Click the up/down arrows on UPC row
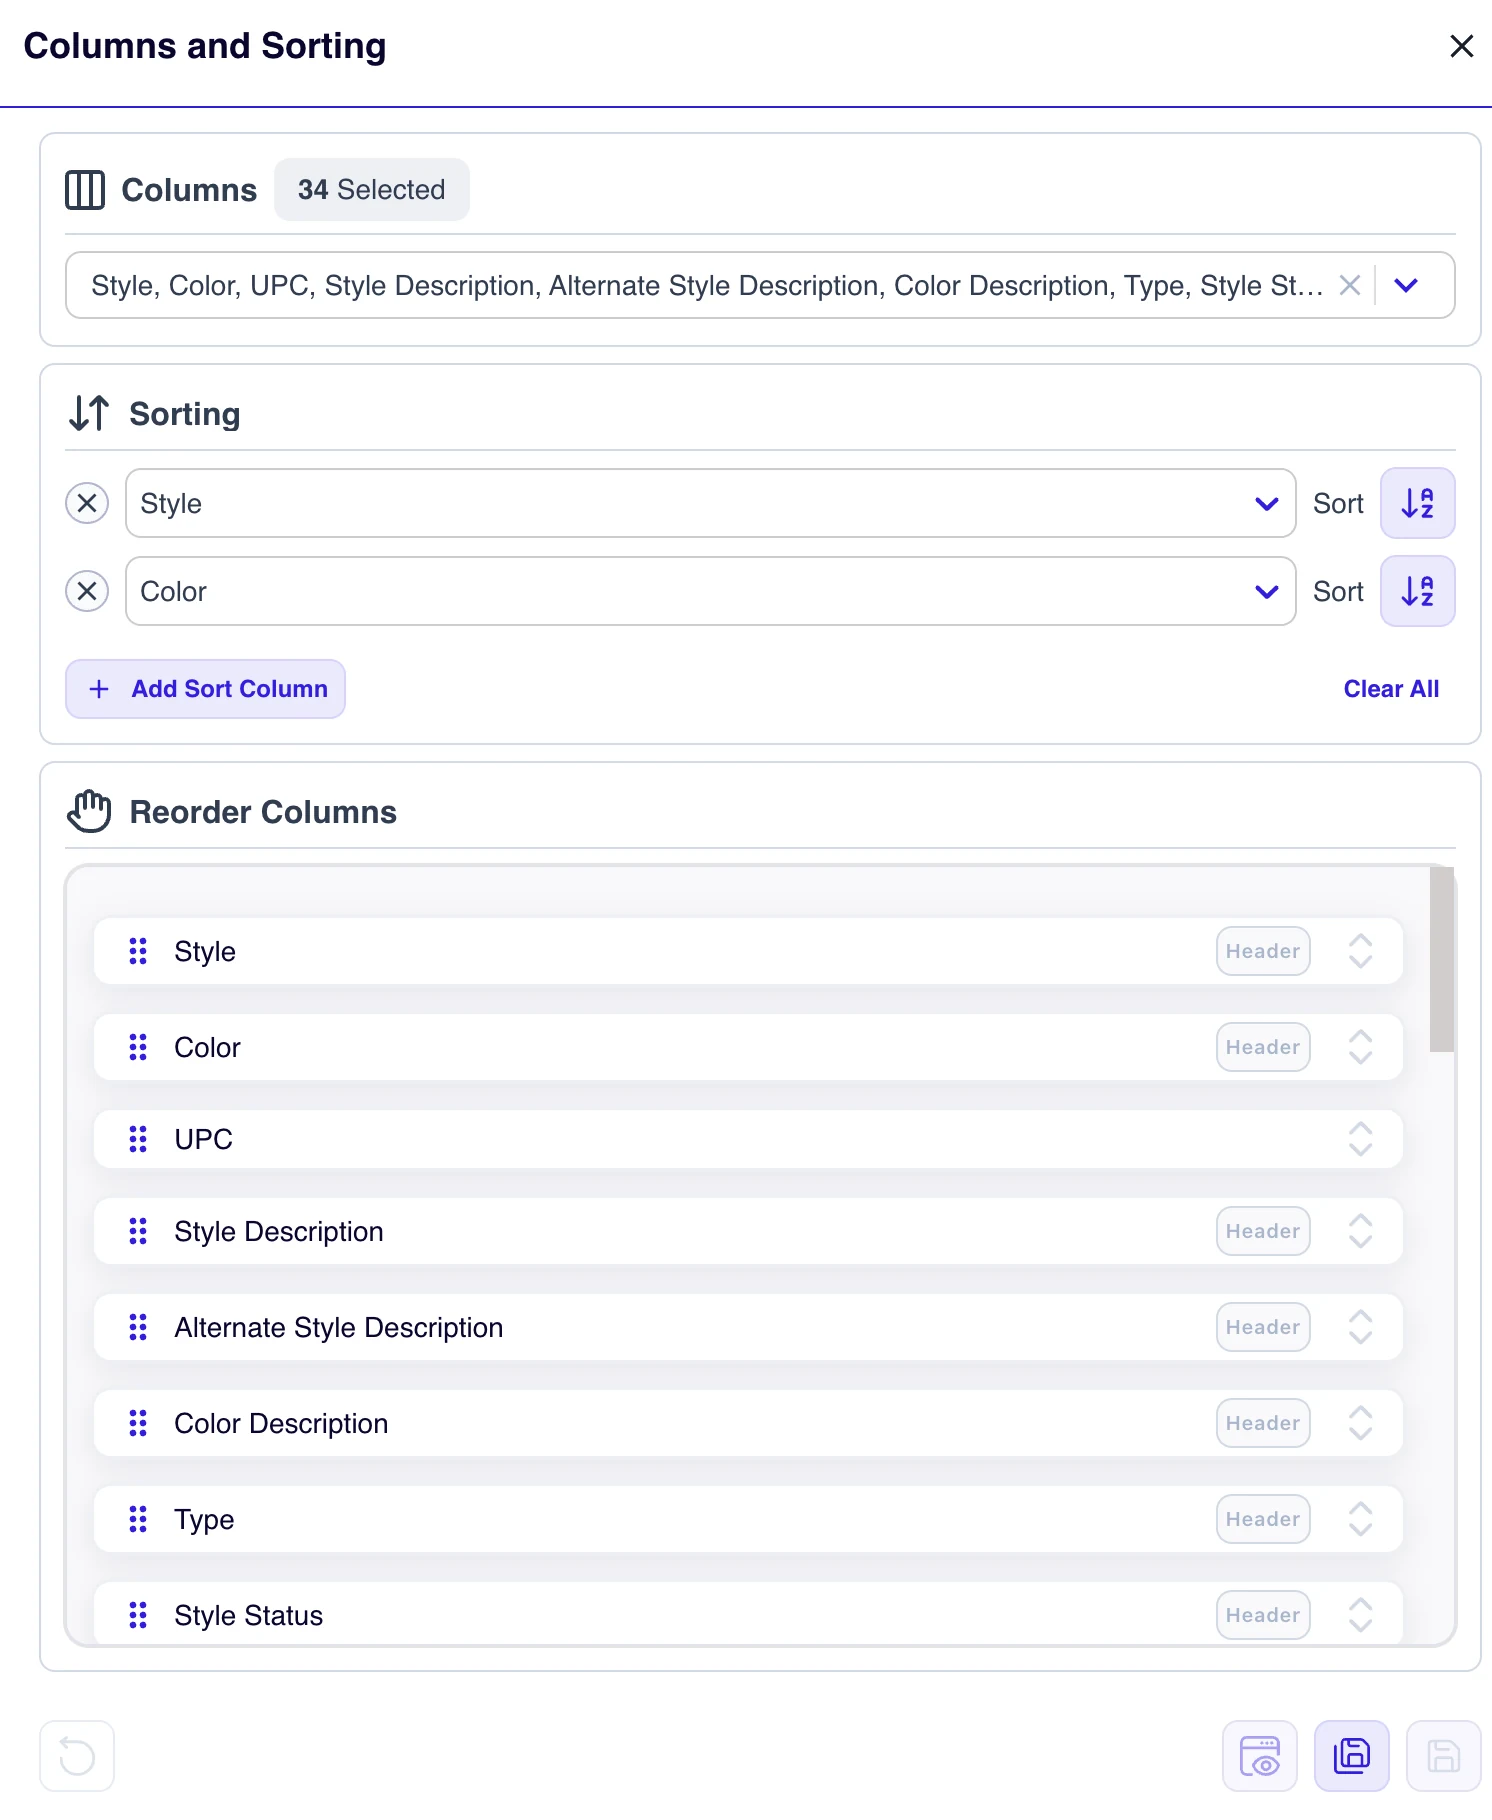1492x1820 pixels. click(x=1360, y=1139)
